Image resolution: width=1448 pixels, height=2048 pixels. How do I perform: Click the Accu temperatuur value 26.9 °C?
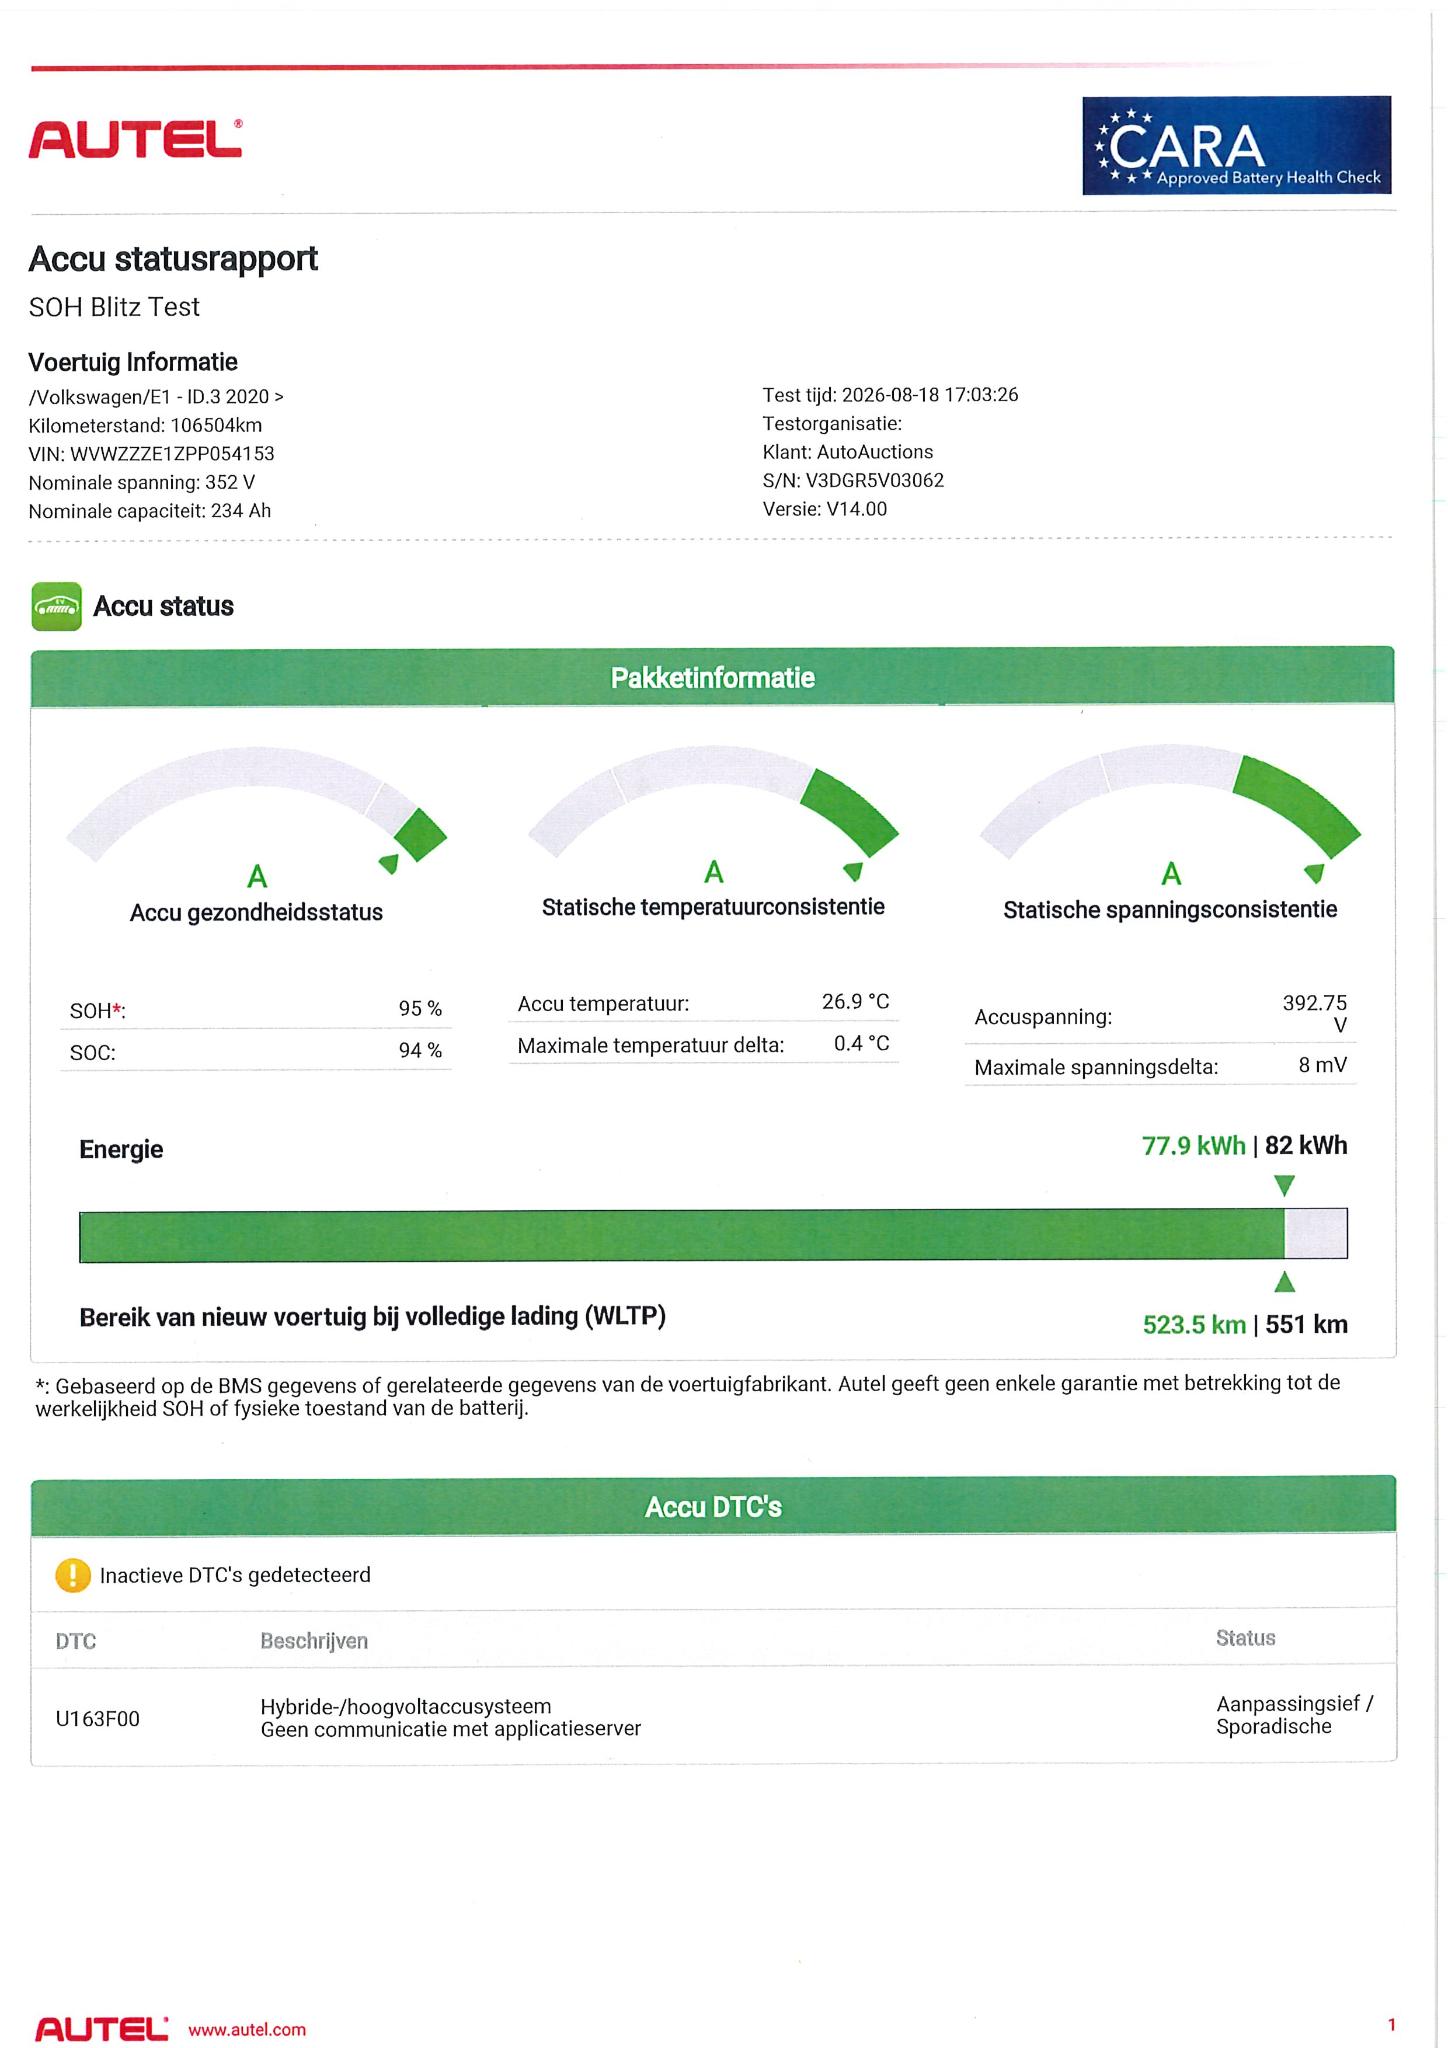(855, 1001)
